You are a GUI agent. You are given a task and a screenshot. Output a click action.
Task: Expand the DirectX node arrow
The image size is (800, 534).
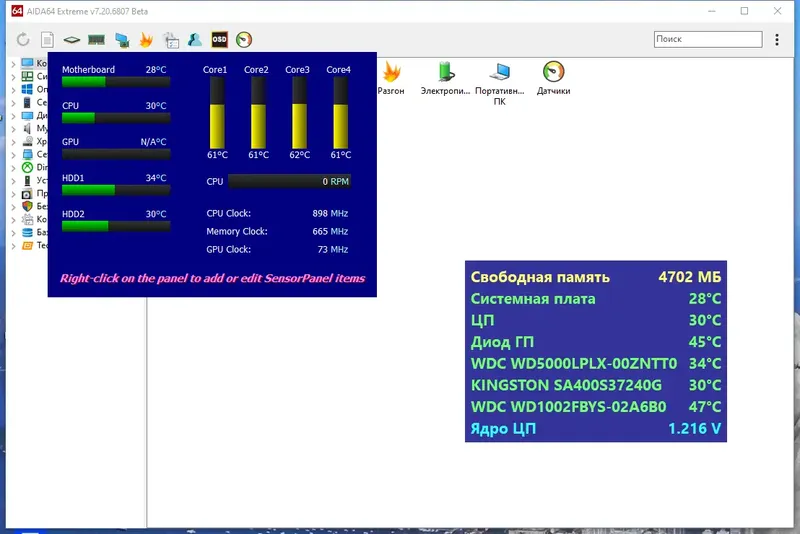tap(13, 168)
